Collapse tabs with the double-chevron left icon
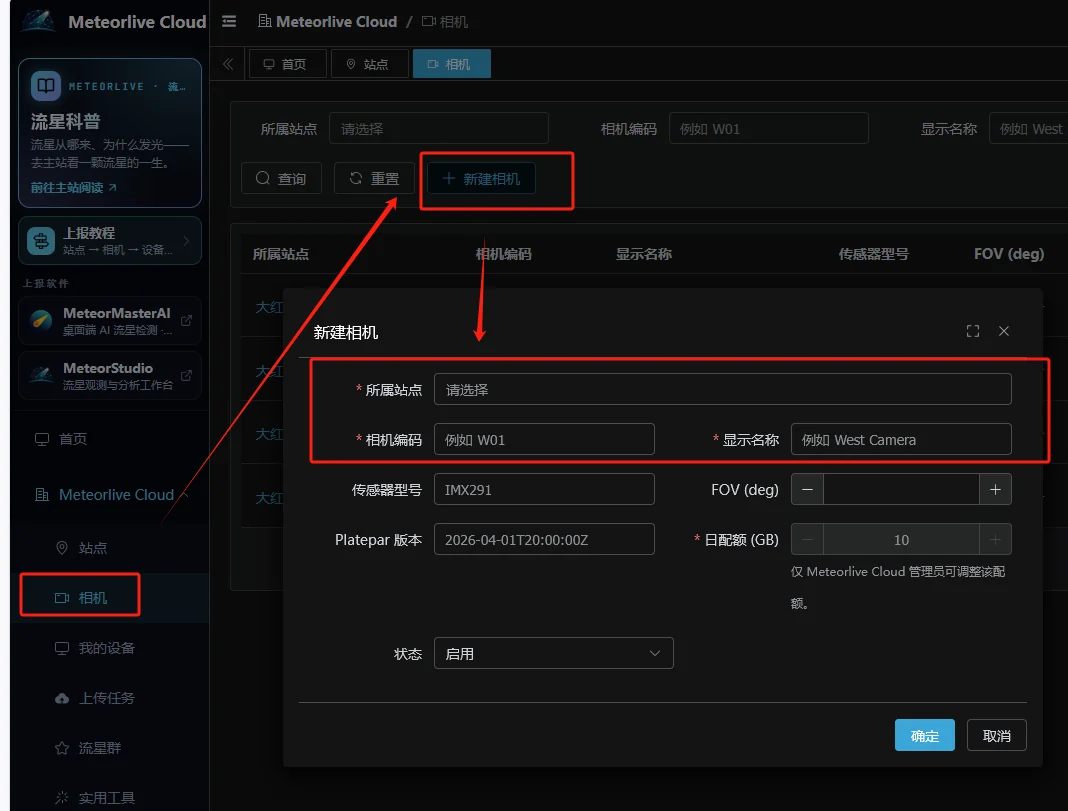The height and width of the screenshot is (811, 1068). [x=228, y=64]
